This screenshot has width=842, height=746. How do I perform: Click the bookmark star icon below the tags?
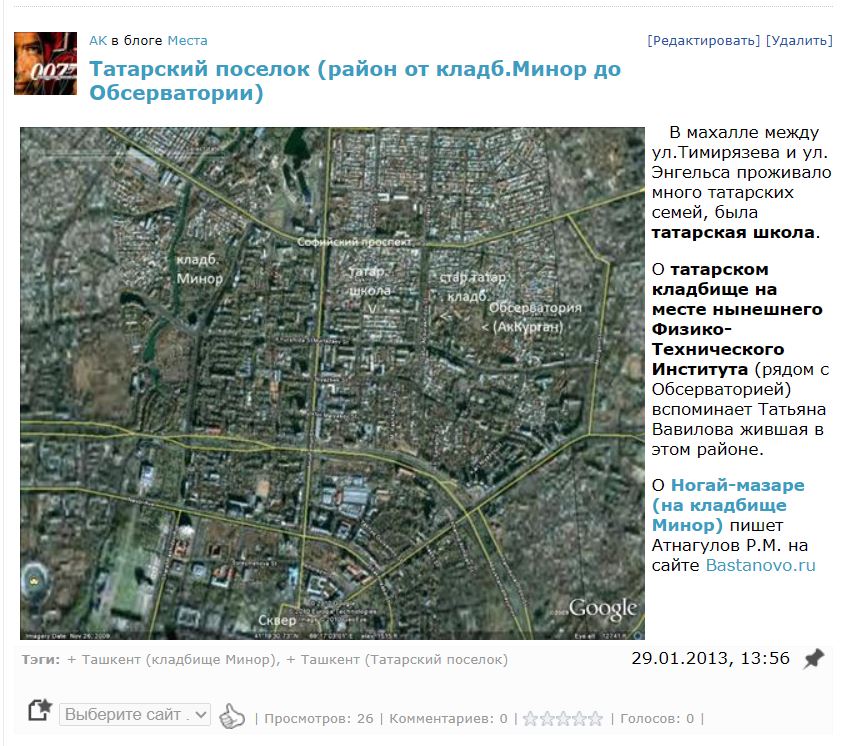pos(39,711)
